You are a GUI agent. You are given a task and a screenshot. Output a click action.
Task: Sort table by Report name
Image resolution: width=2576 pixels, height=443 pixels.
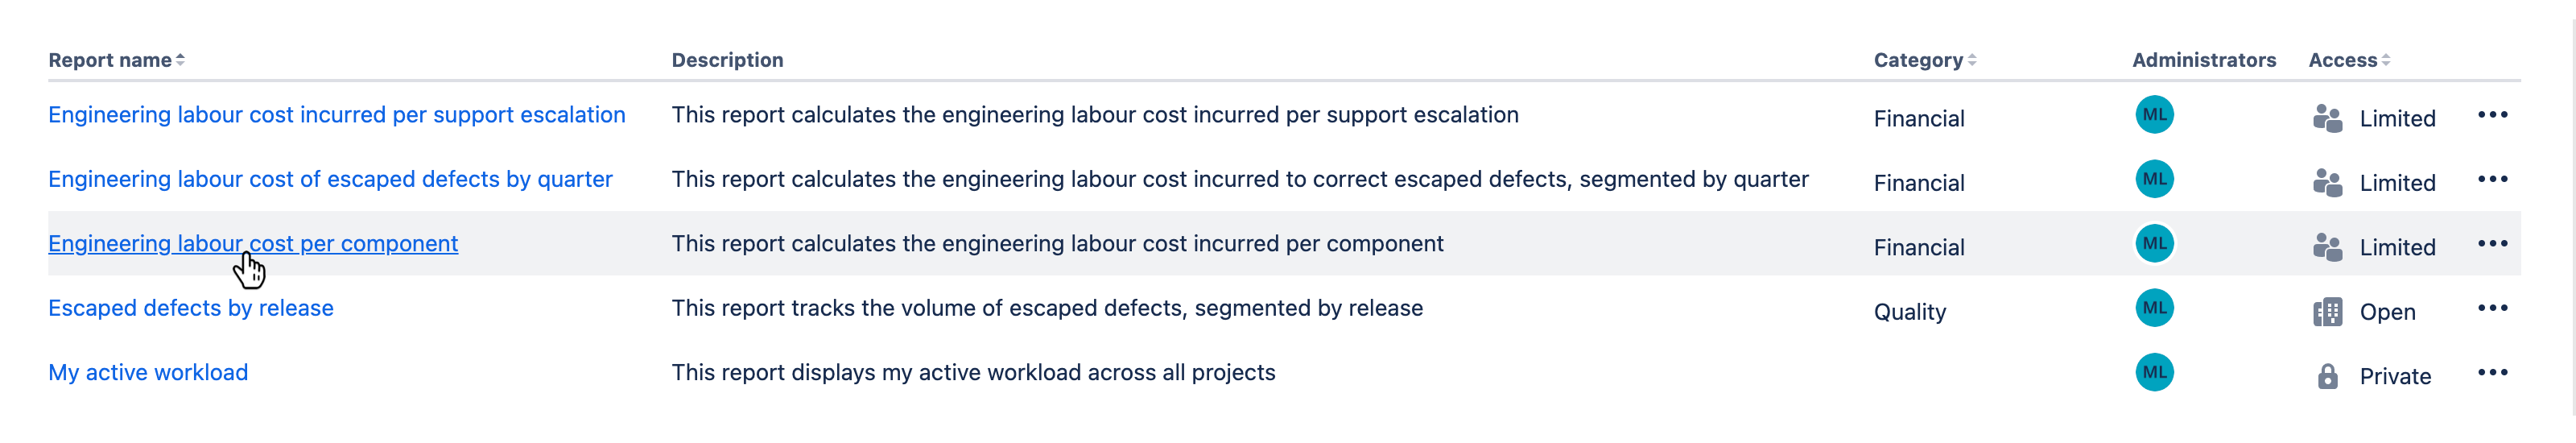[x=116, y=60]
